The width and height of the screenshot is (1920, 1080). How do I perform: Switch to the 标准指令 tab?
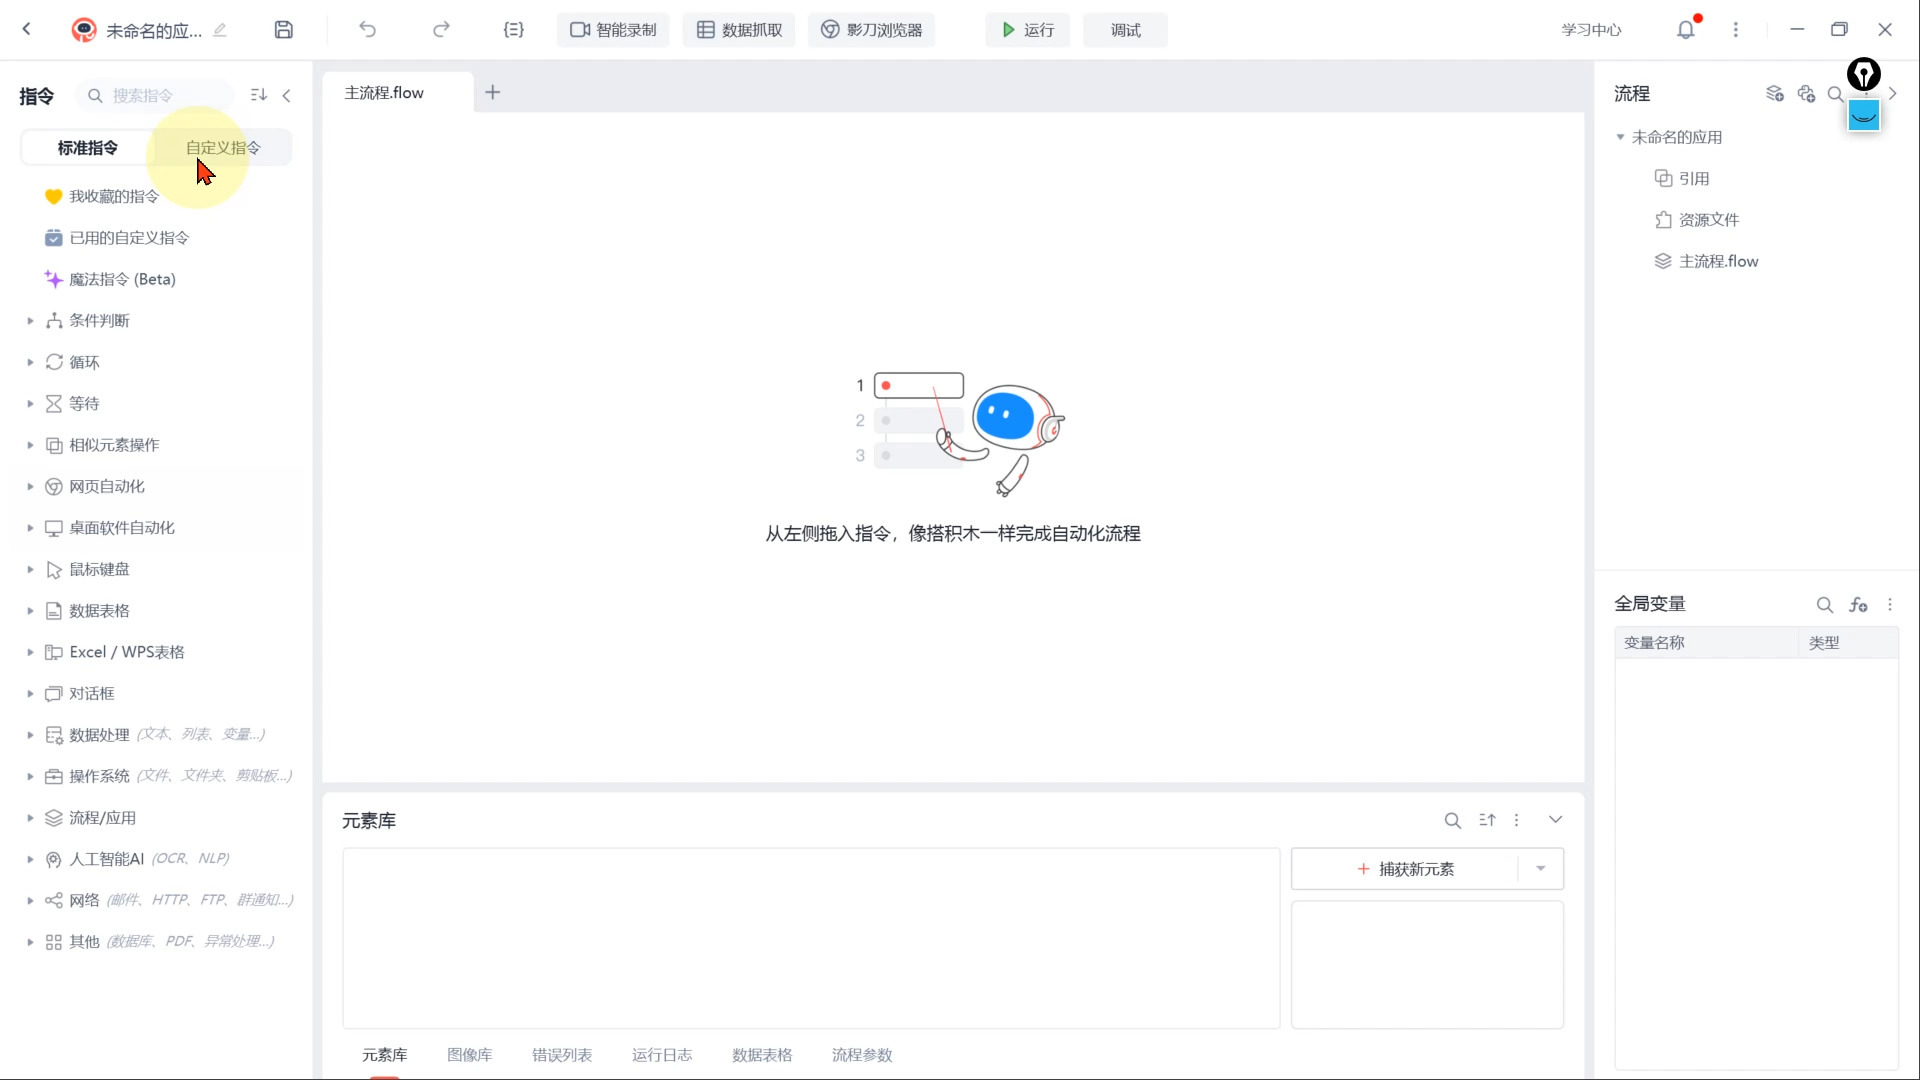tap(86, 147)
